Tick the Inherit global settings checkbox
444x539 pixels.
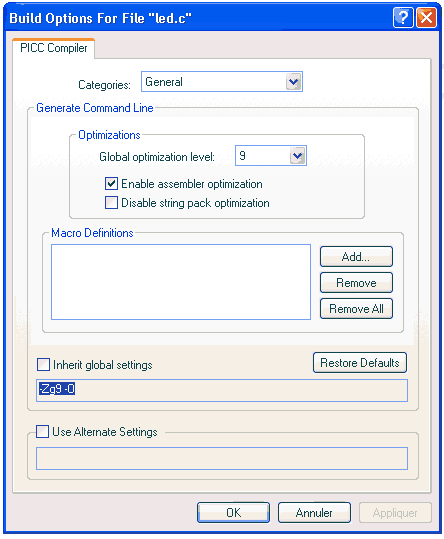pos(43,364)
